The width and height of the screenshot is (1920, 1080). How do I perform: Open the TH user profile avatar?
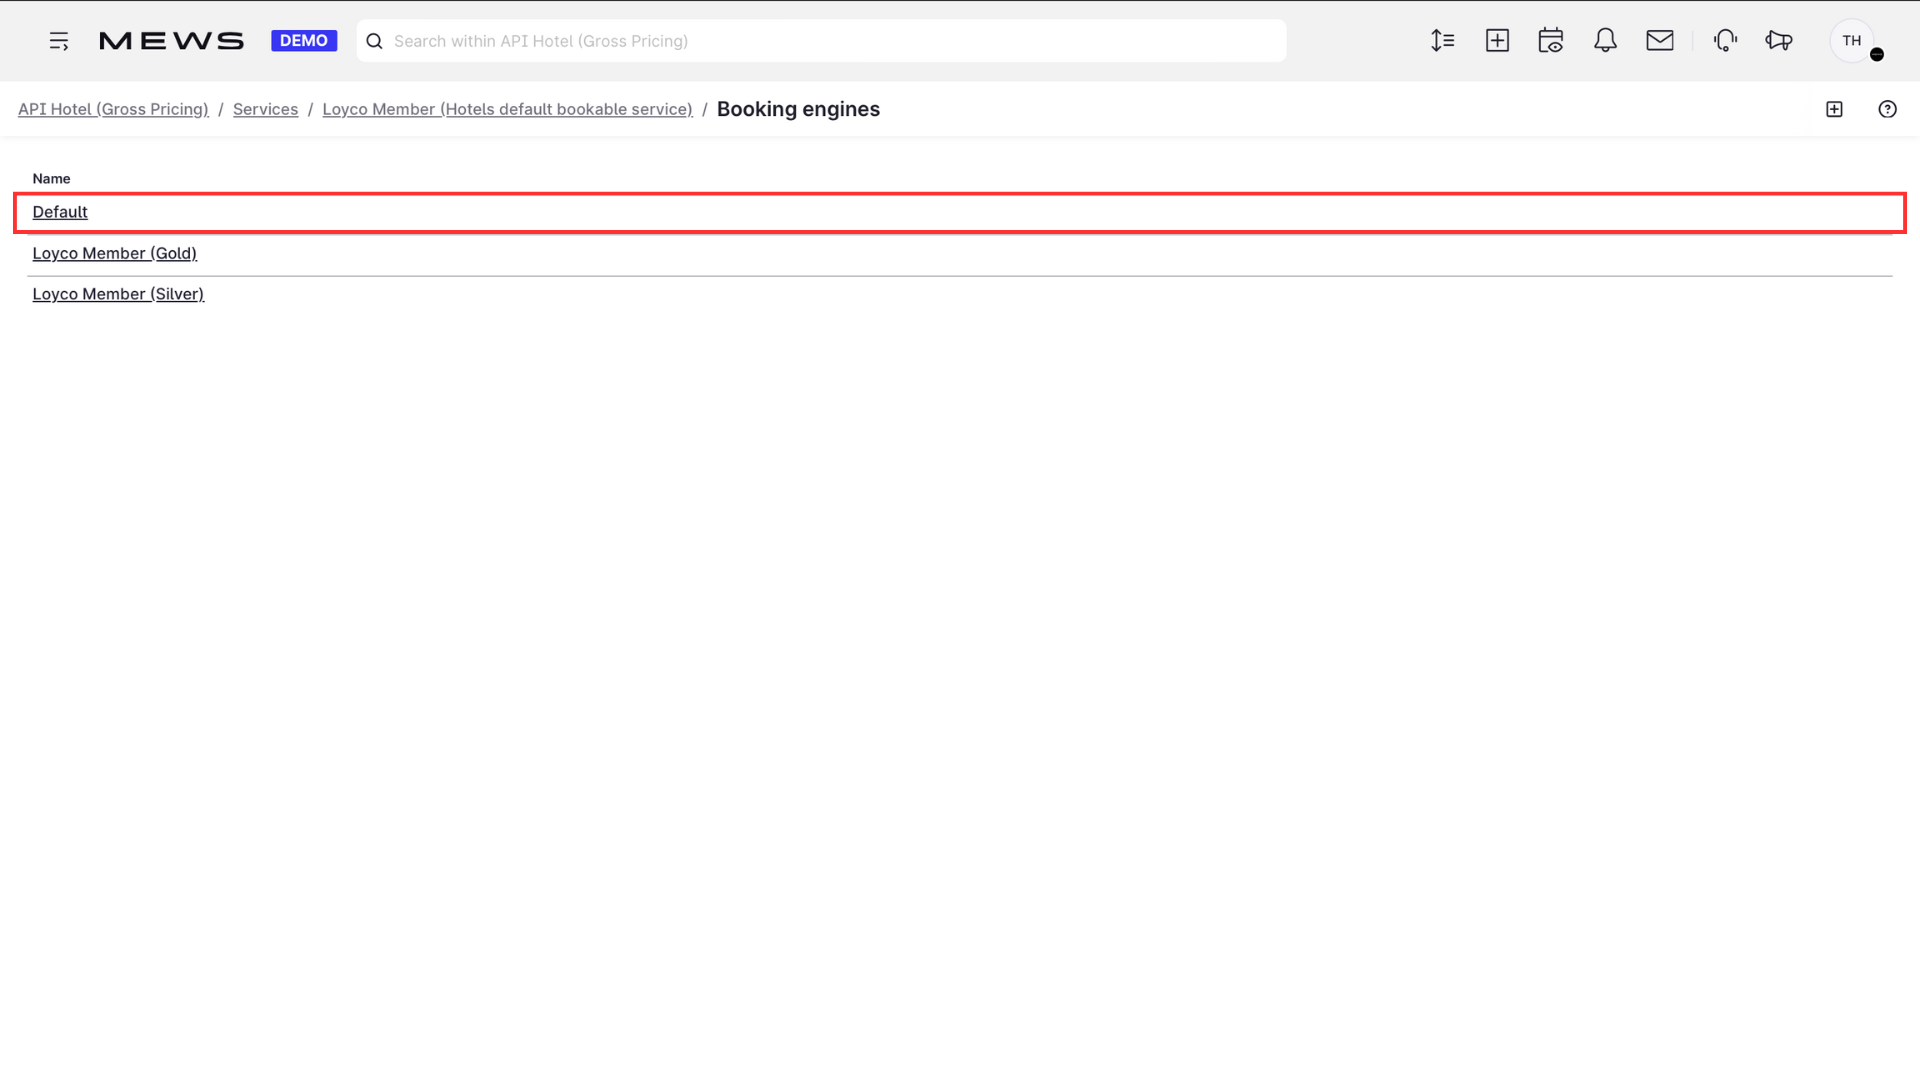1852,41
